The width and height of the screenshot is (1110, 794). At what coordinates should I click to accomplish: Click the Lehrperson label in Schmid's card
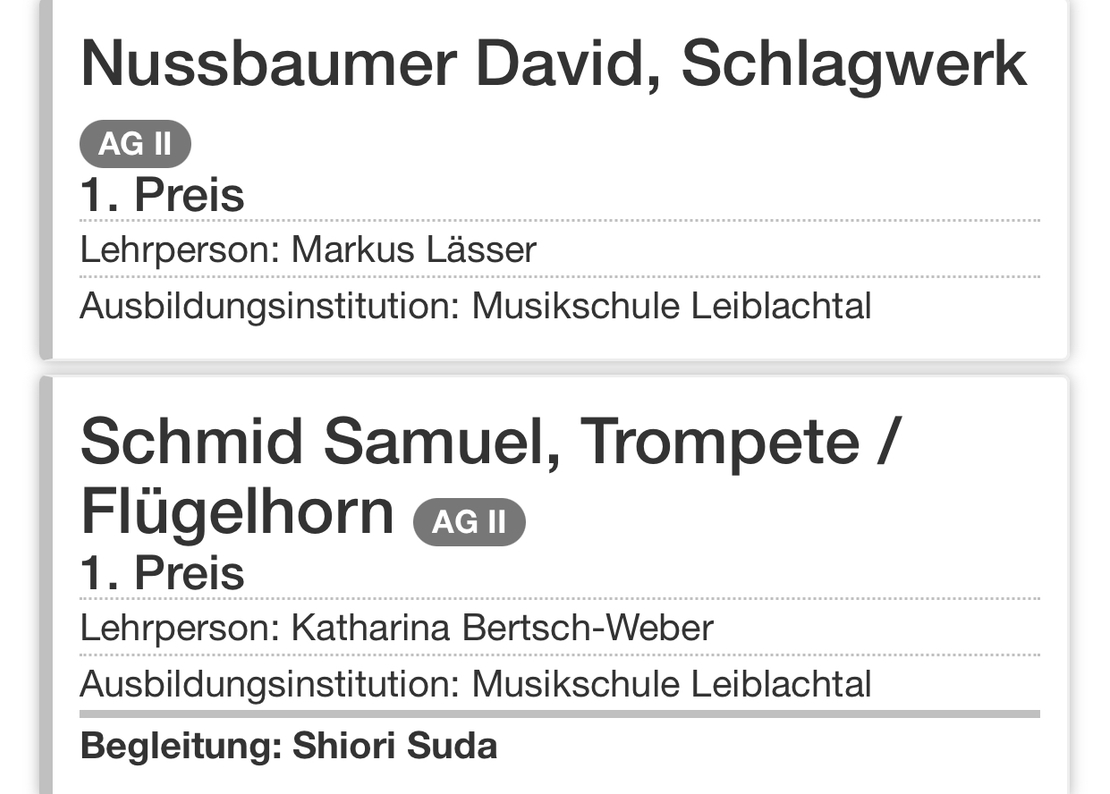[x=179, y=628]
